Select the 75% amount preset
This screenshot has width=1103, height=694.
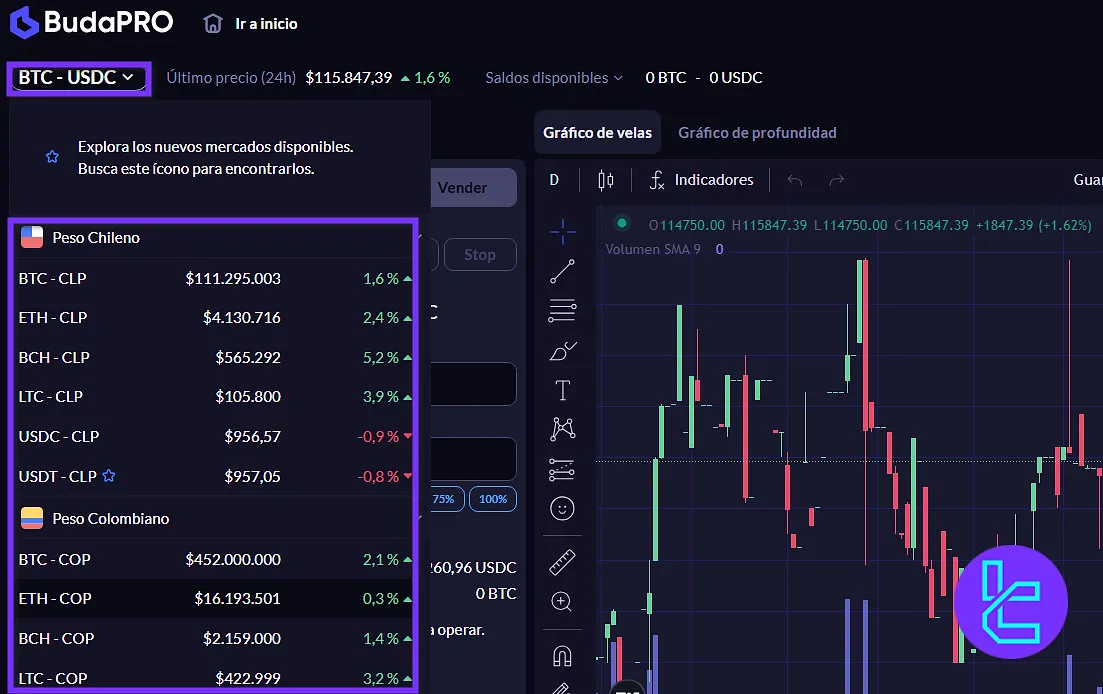coord(446,498)
